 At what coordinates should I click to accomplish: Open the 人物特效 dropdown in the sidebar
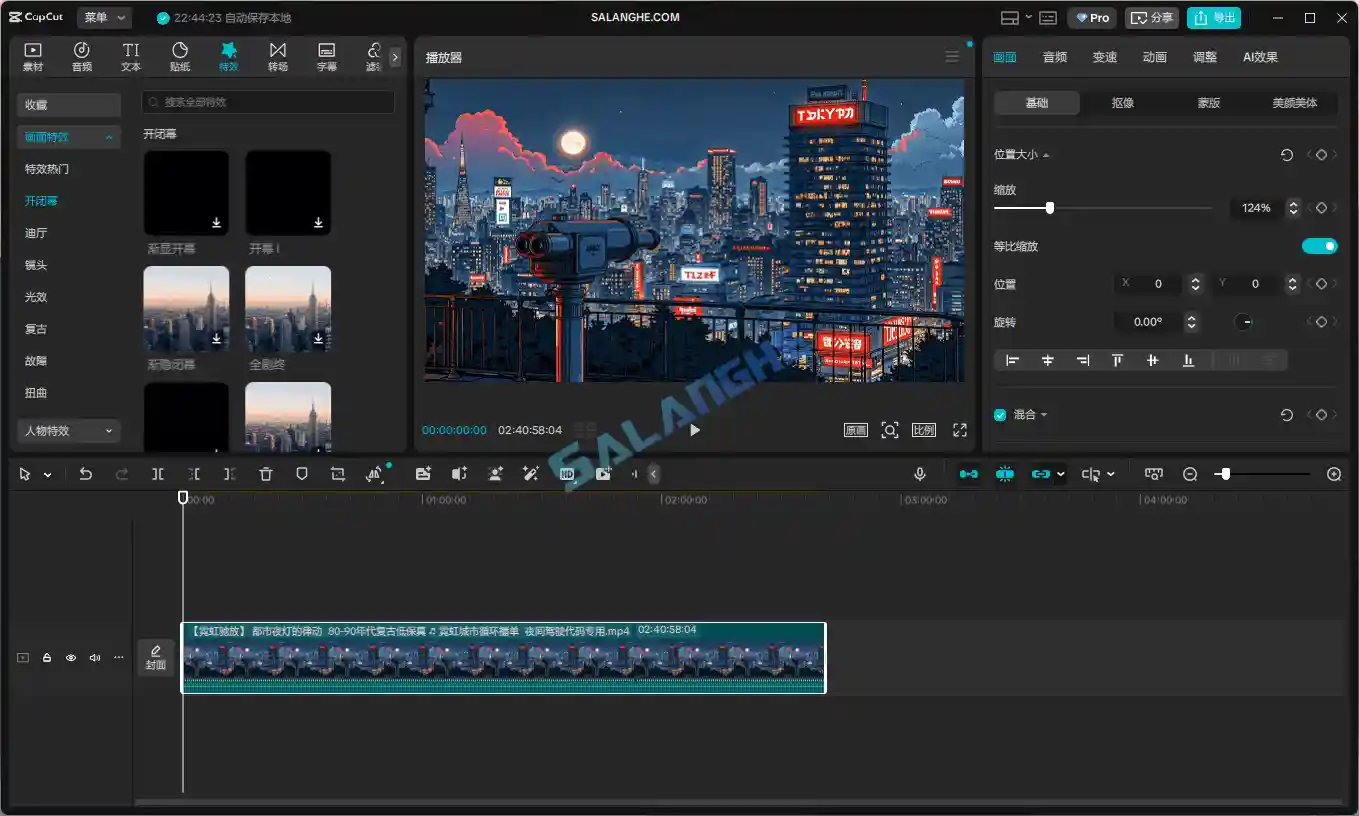tap(68, 430)
